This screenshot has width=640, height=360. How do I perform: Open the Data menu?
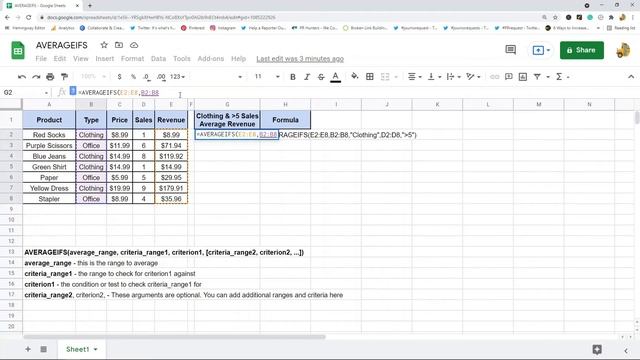158,59
